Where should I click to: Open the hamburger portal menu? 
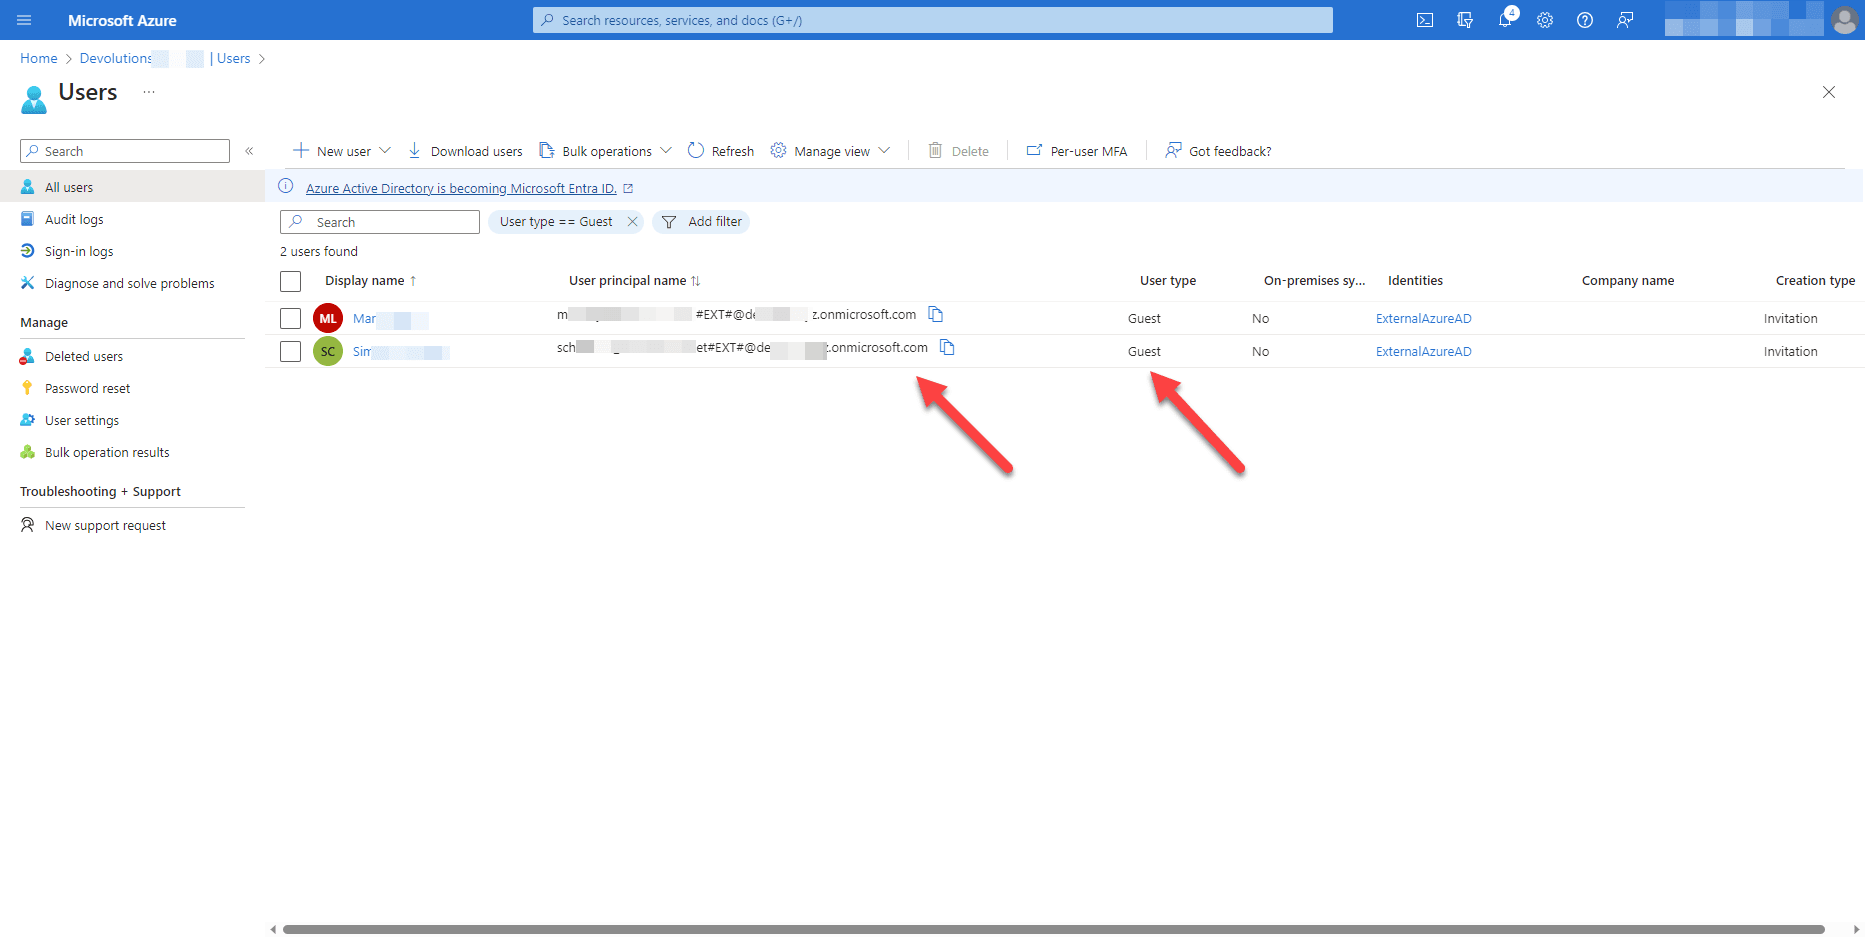pyautogui.click(x=24, y=20)
